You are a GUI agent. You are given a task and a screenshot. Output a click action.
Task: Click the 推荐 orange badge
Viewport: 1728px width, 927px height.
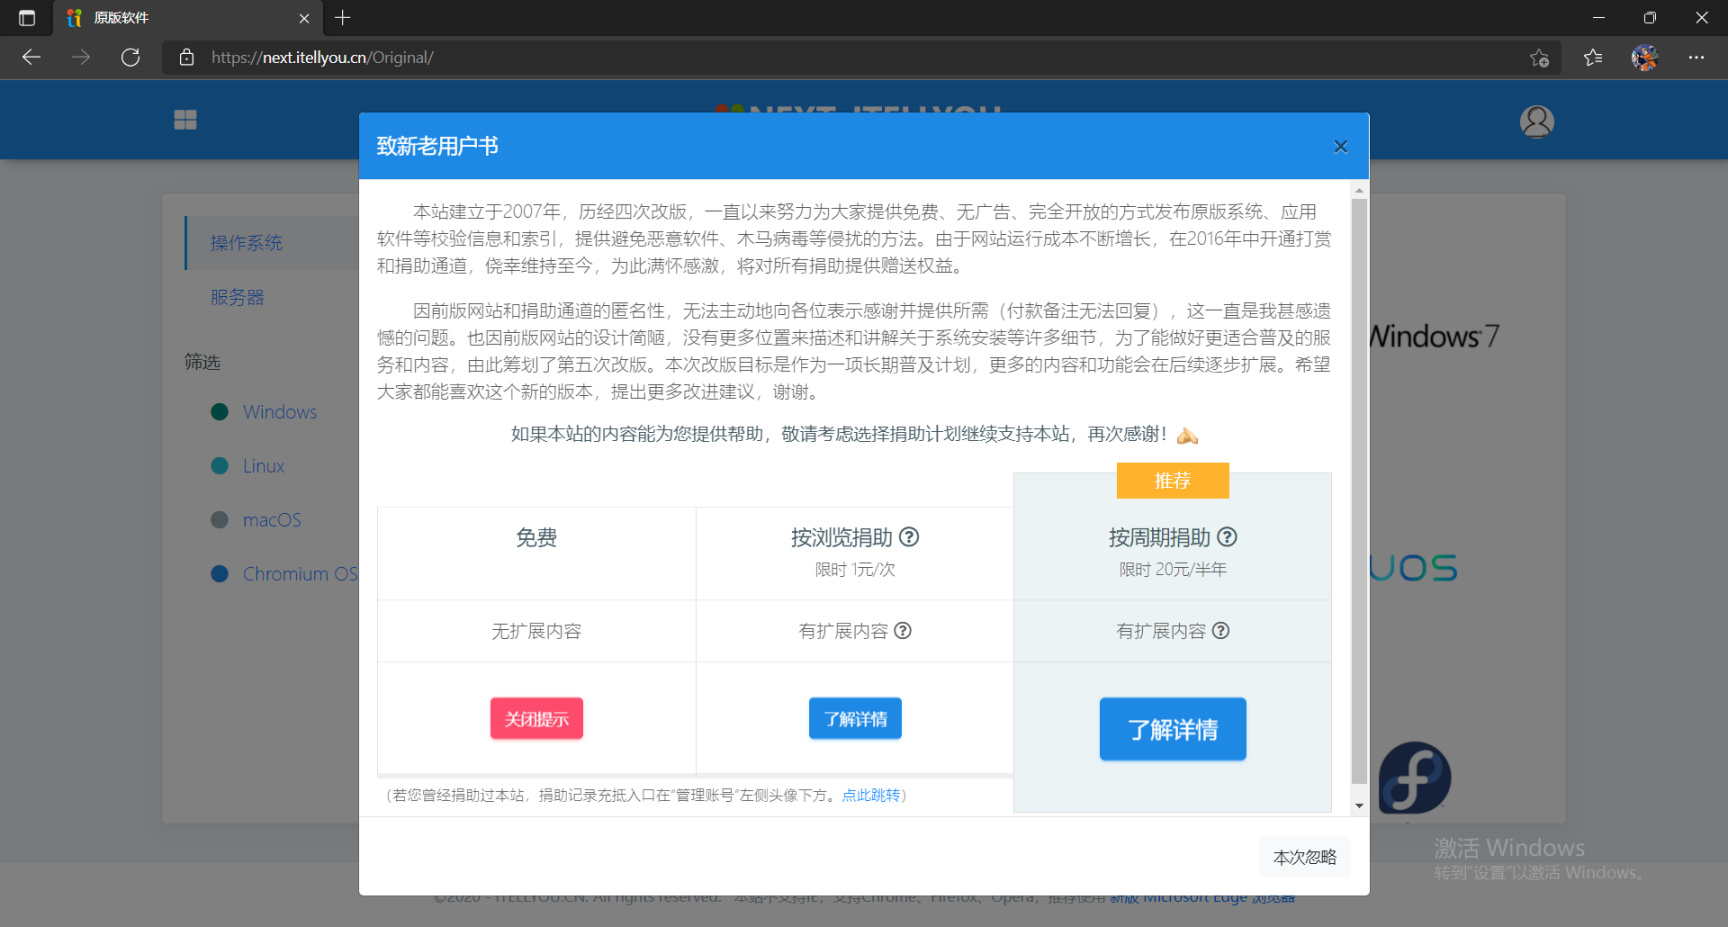point(1172,480)
